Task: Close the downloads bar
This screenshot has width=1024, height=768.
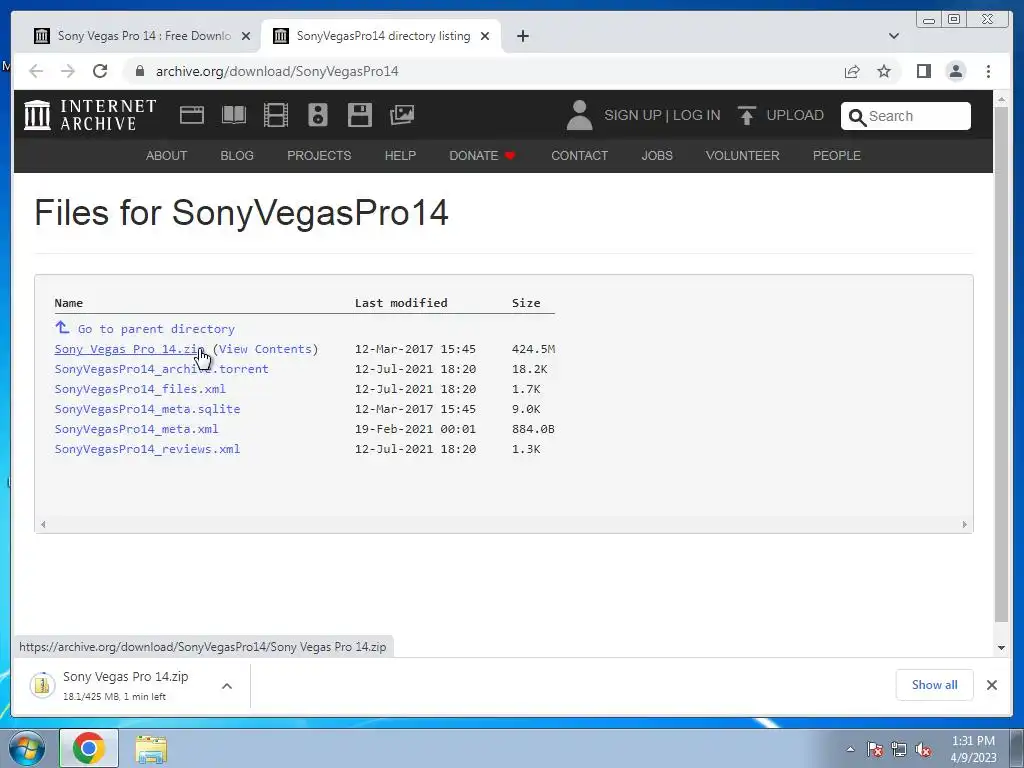Action: [x=991, y=685]
